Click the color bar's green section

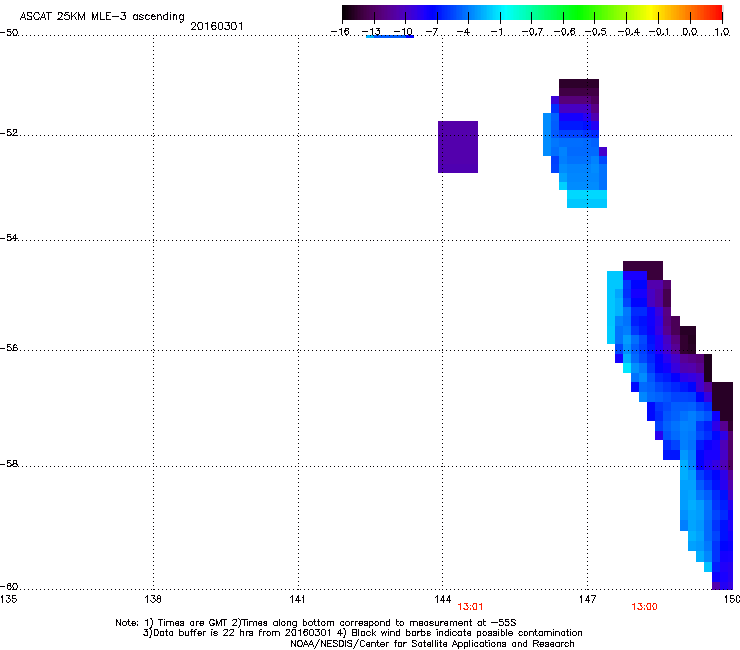(x=580, y=12)
